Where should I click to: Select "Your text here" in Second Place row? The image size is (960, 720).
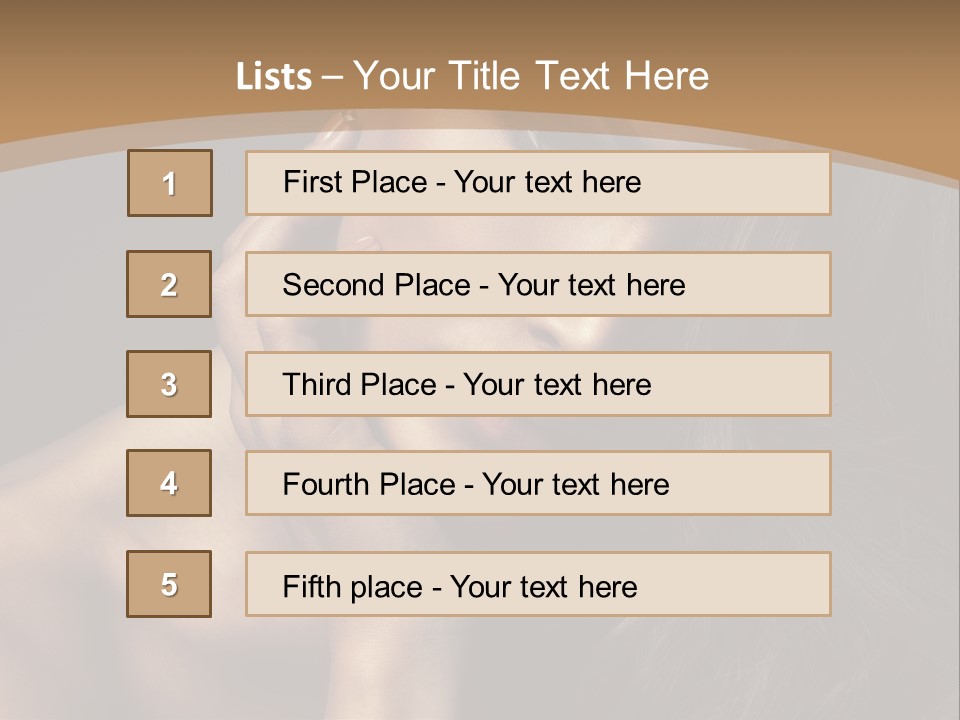tap(591, 285)
